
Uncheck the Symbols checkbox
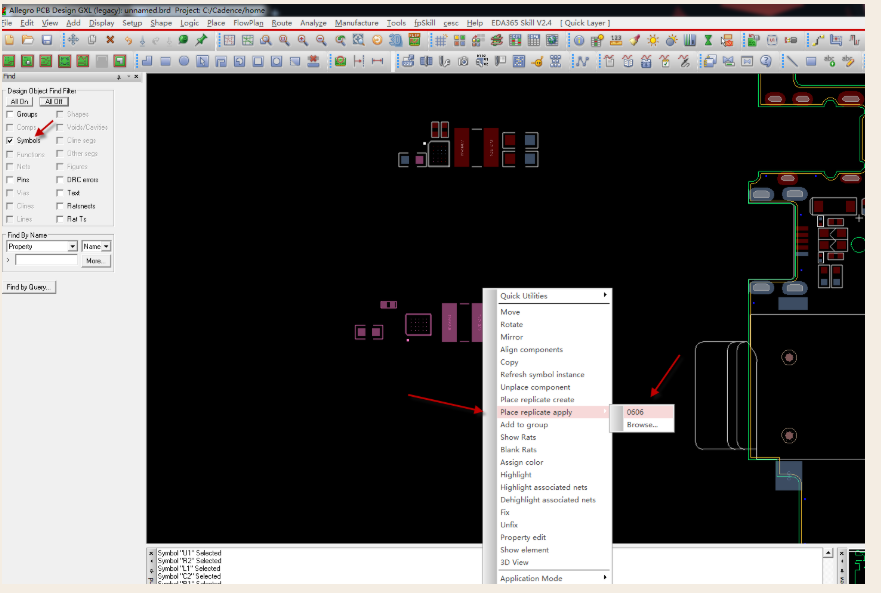10,141
